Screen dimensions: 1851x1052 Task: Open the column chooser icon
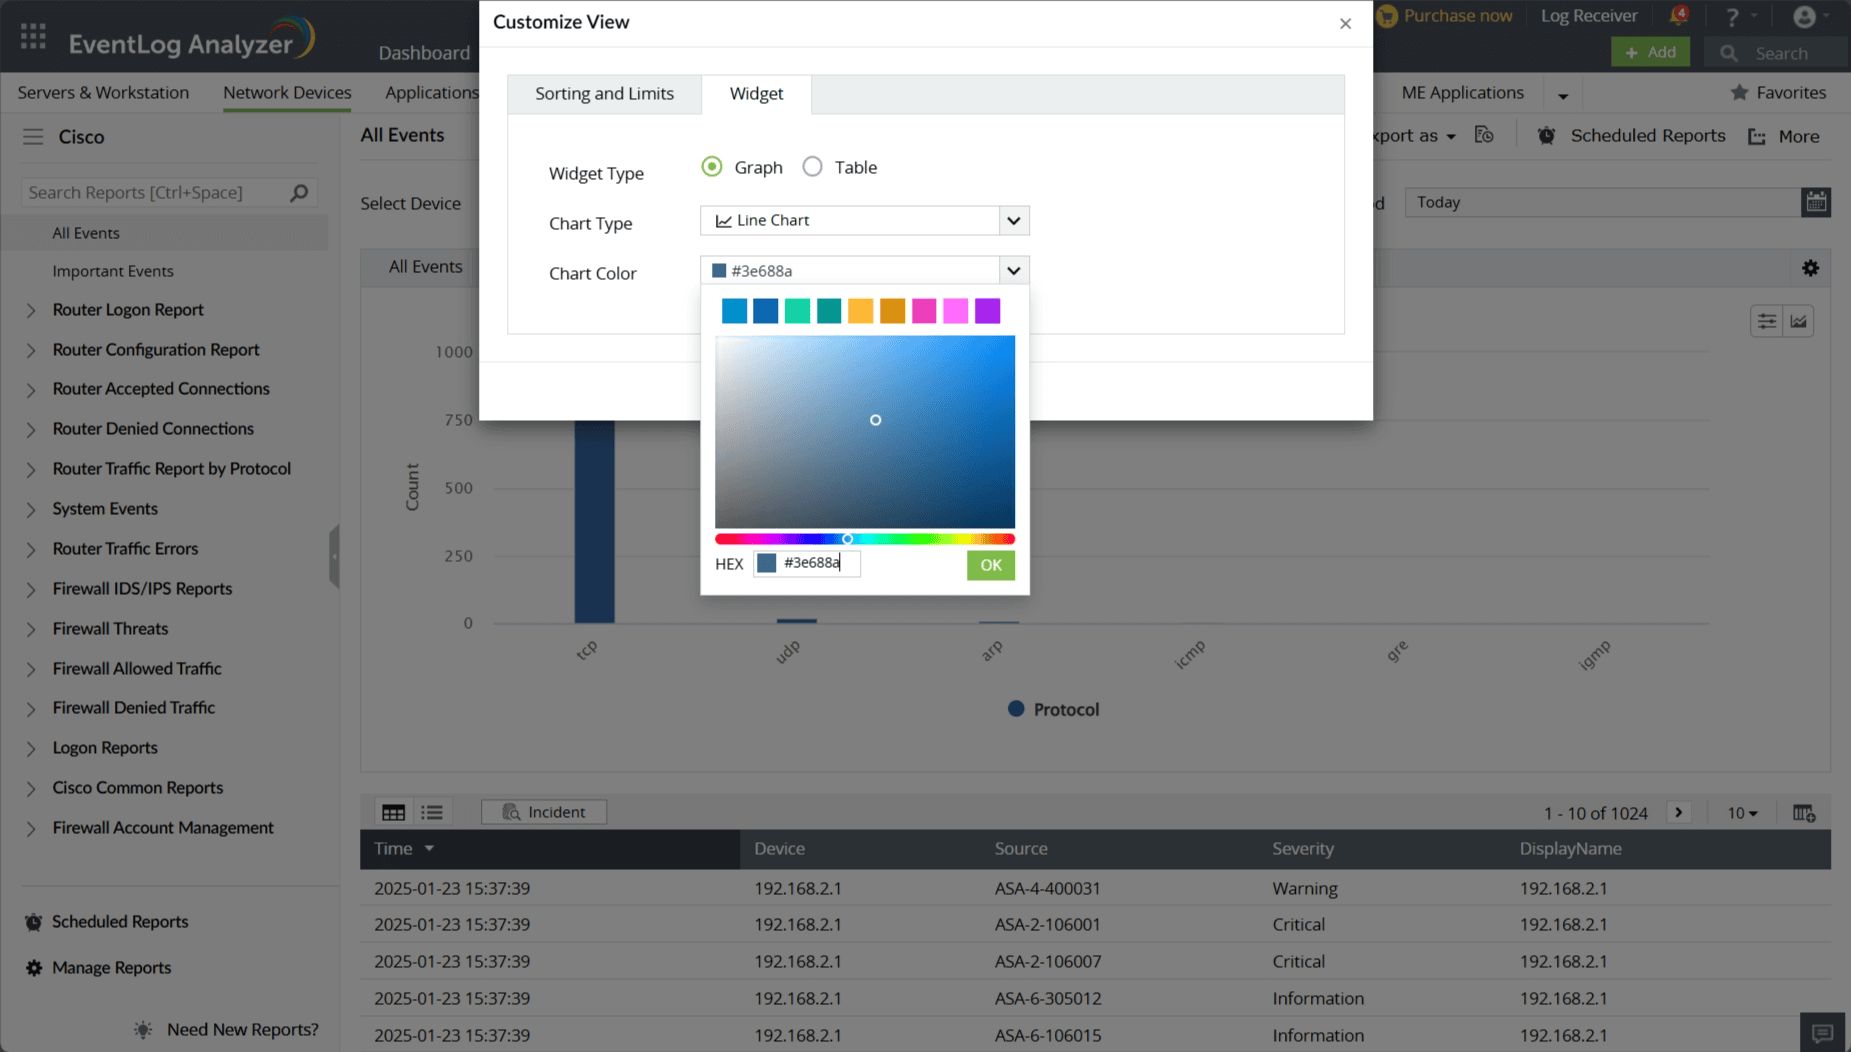click(x=1804, y=813)
